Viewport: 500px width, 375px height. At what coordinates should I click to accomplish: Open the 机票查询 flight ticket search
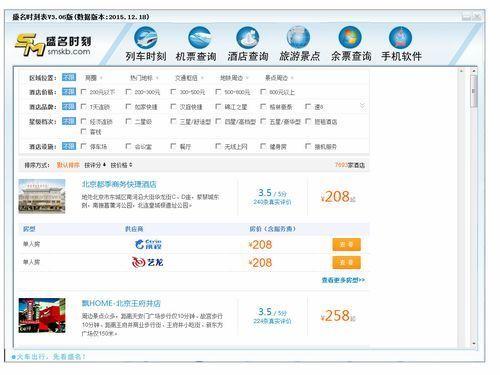pos(196,45)
